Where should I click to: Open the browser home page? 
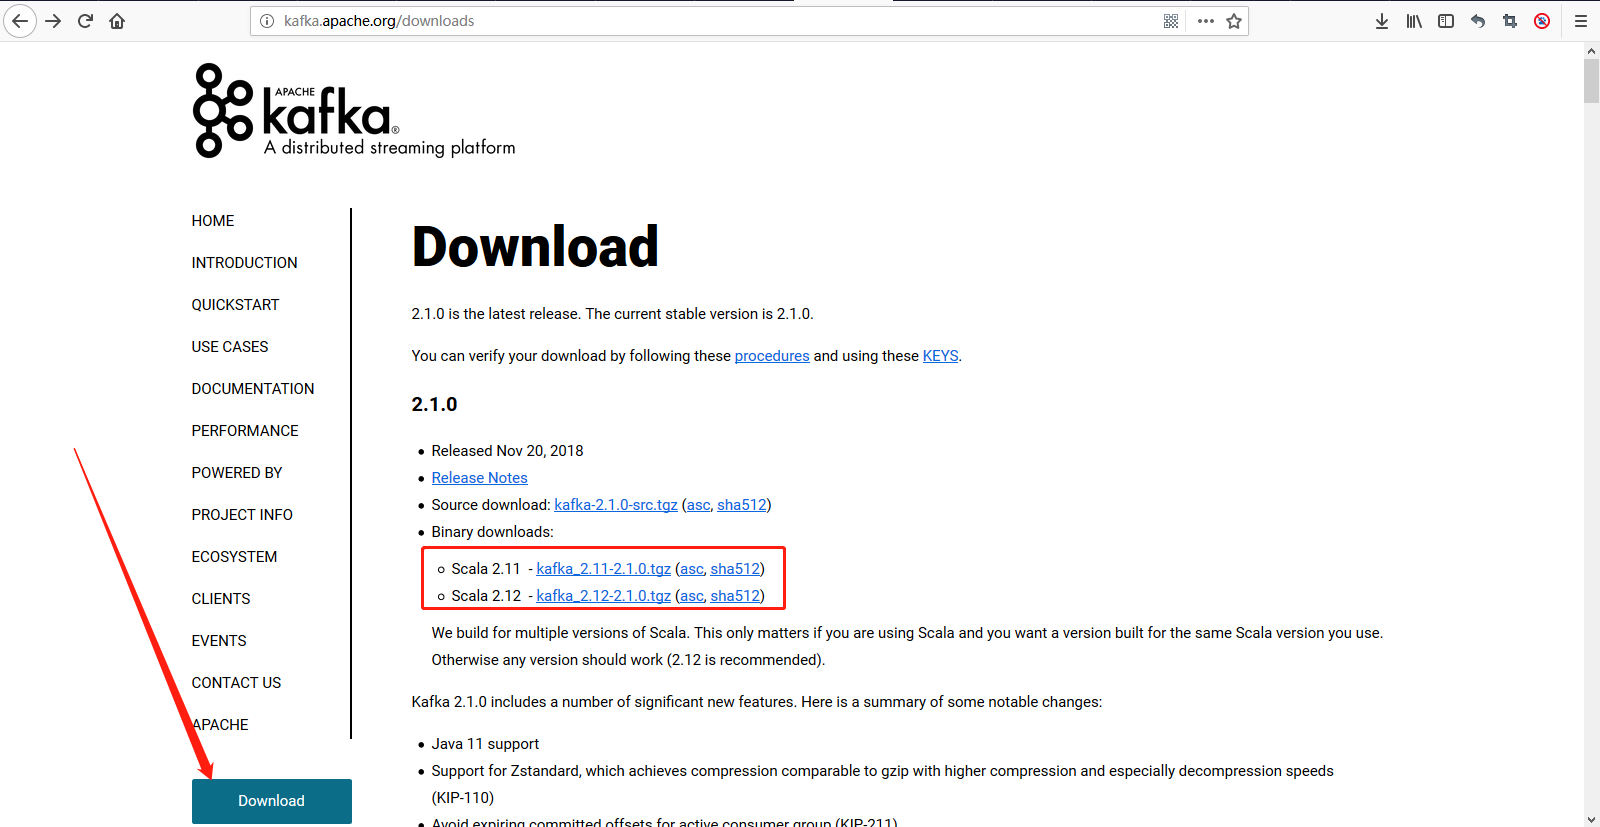point(117,21)
